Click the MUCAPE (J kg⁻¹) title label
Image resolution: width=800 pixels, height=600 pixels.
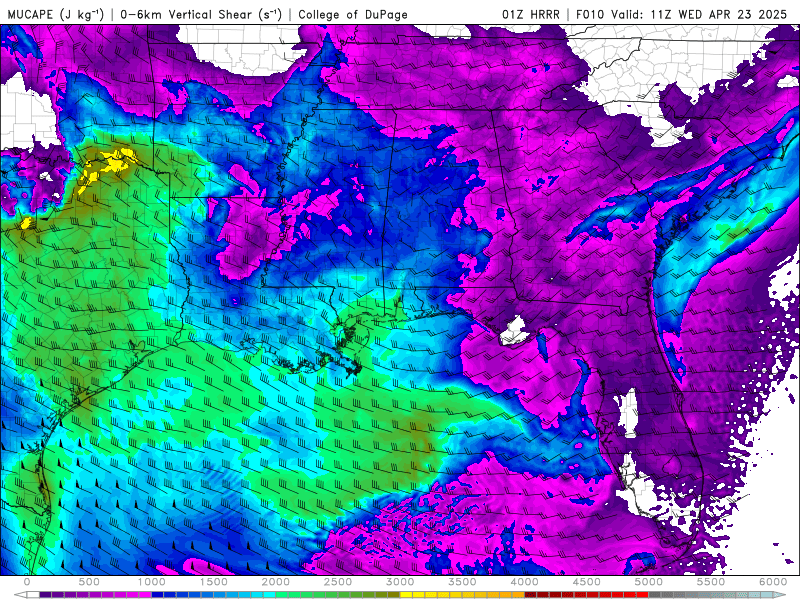[x=56, y=14]
